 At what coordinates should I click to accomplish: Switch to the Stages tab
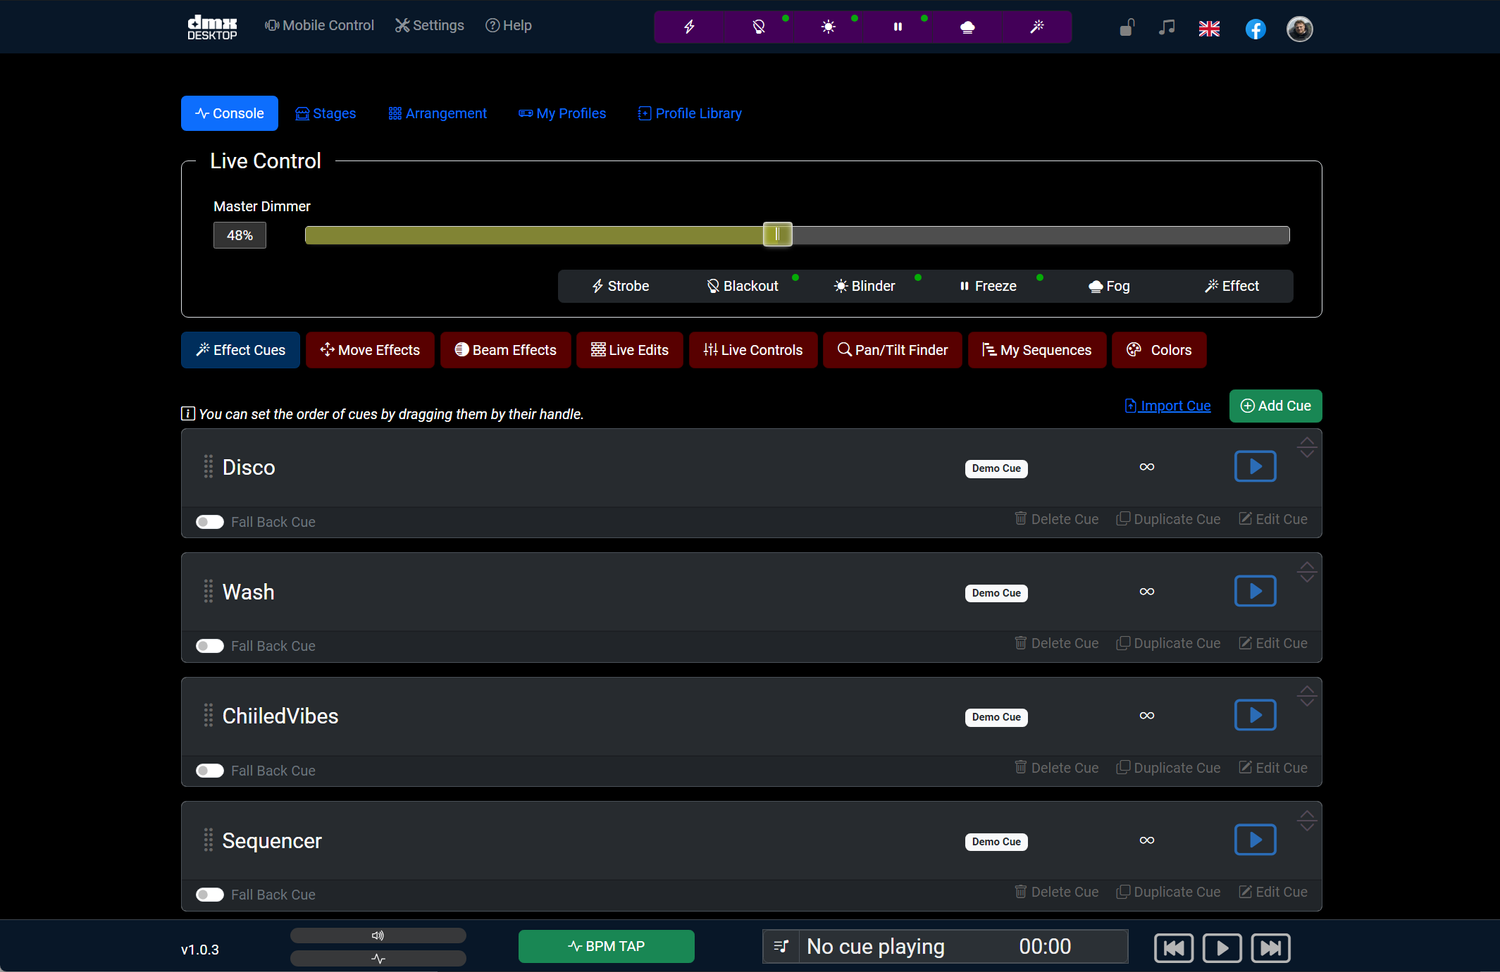click(x=326, y=114)
